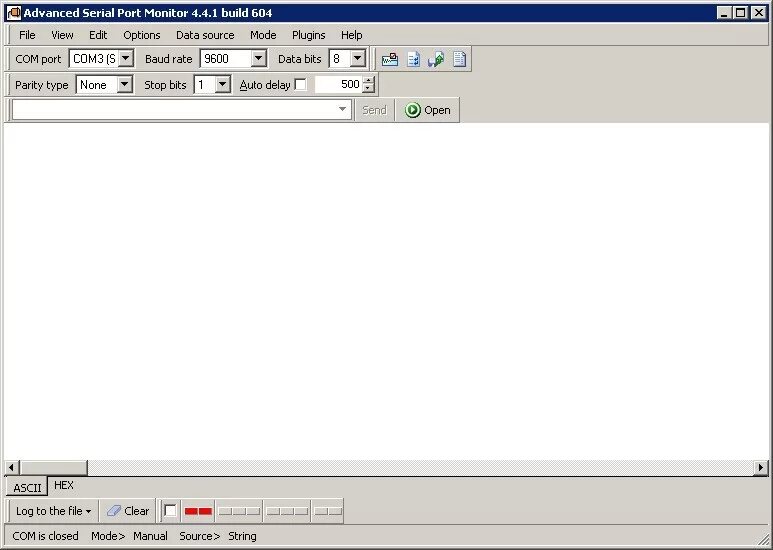Expand the send string history dropdown arrow

pyautogui.click(x=342, y=109)
